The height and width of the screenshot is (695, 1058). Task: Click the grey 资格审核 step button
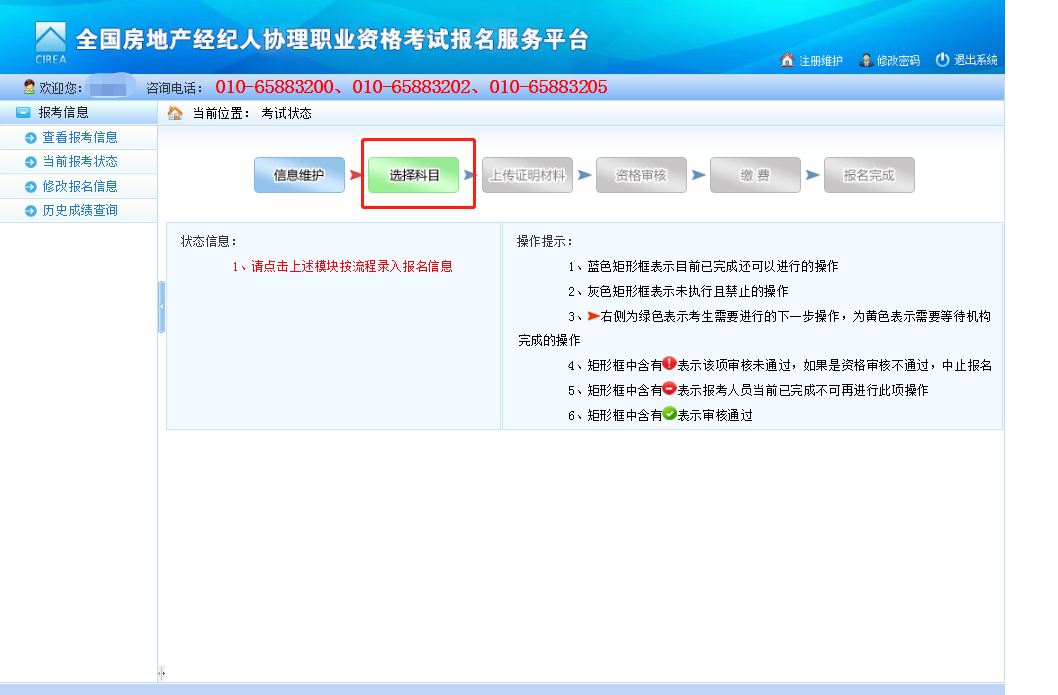click(x=641, y=175)
